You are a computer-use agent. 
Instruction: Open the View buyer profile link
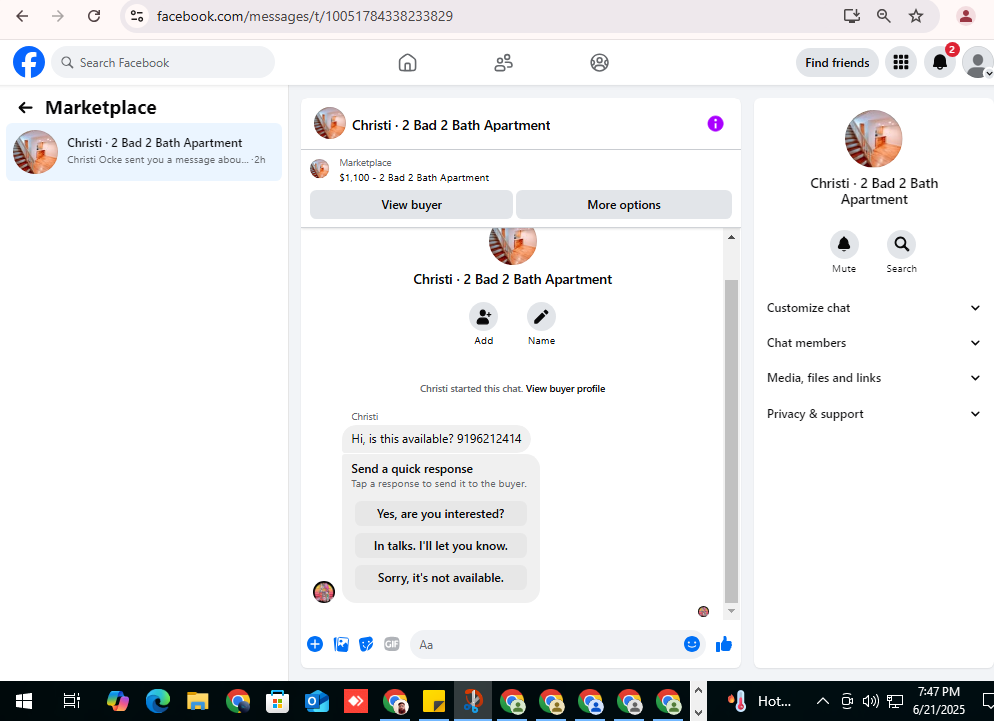click(565, 389)
